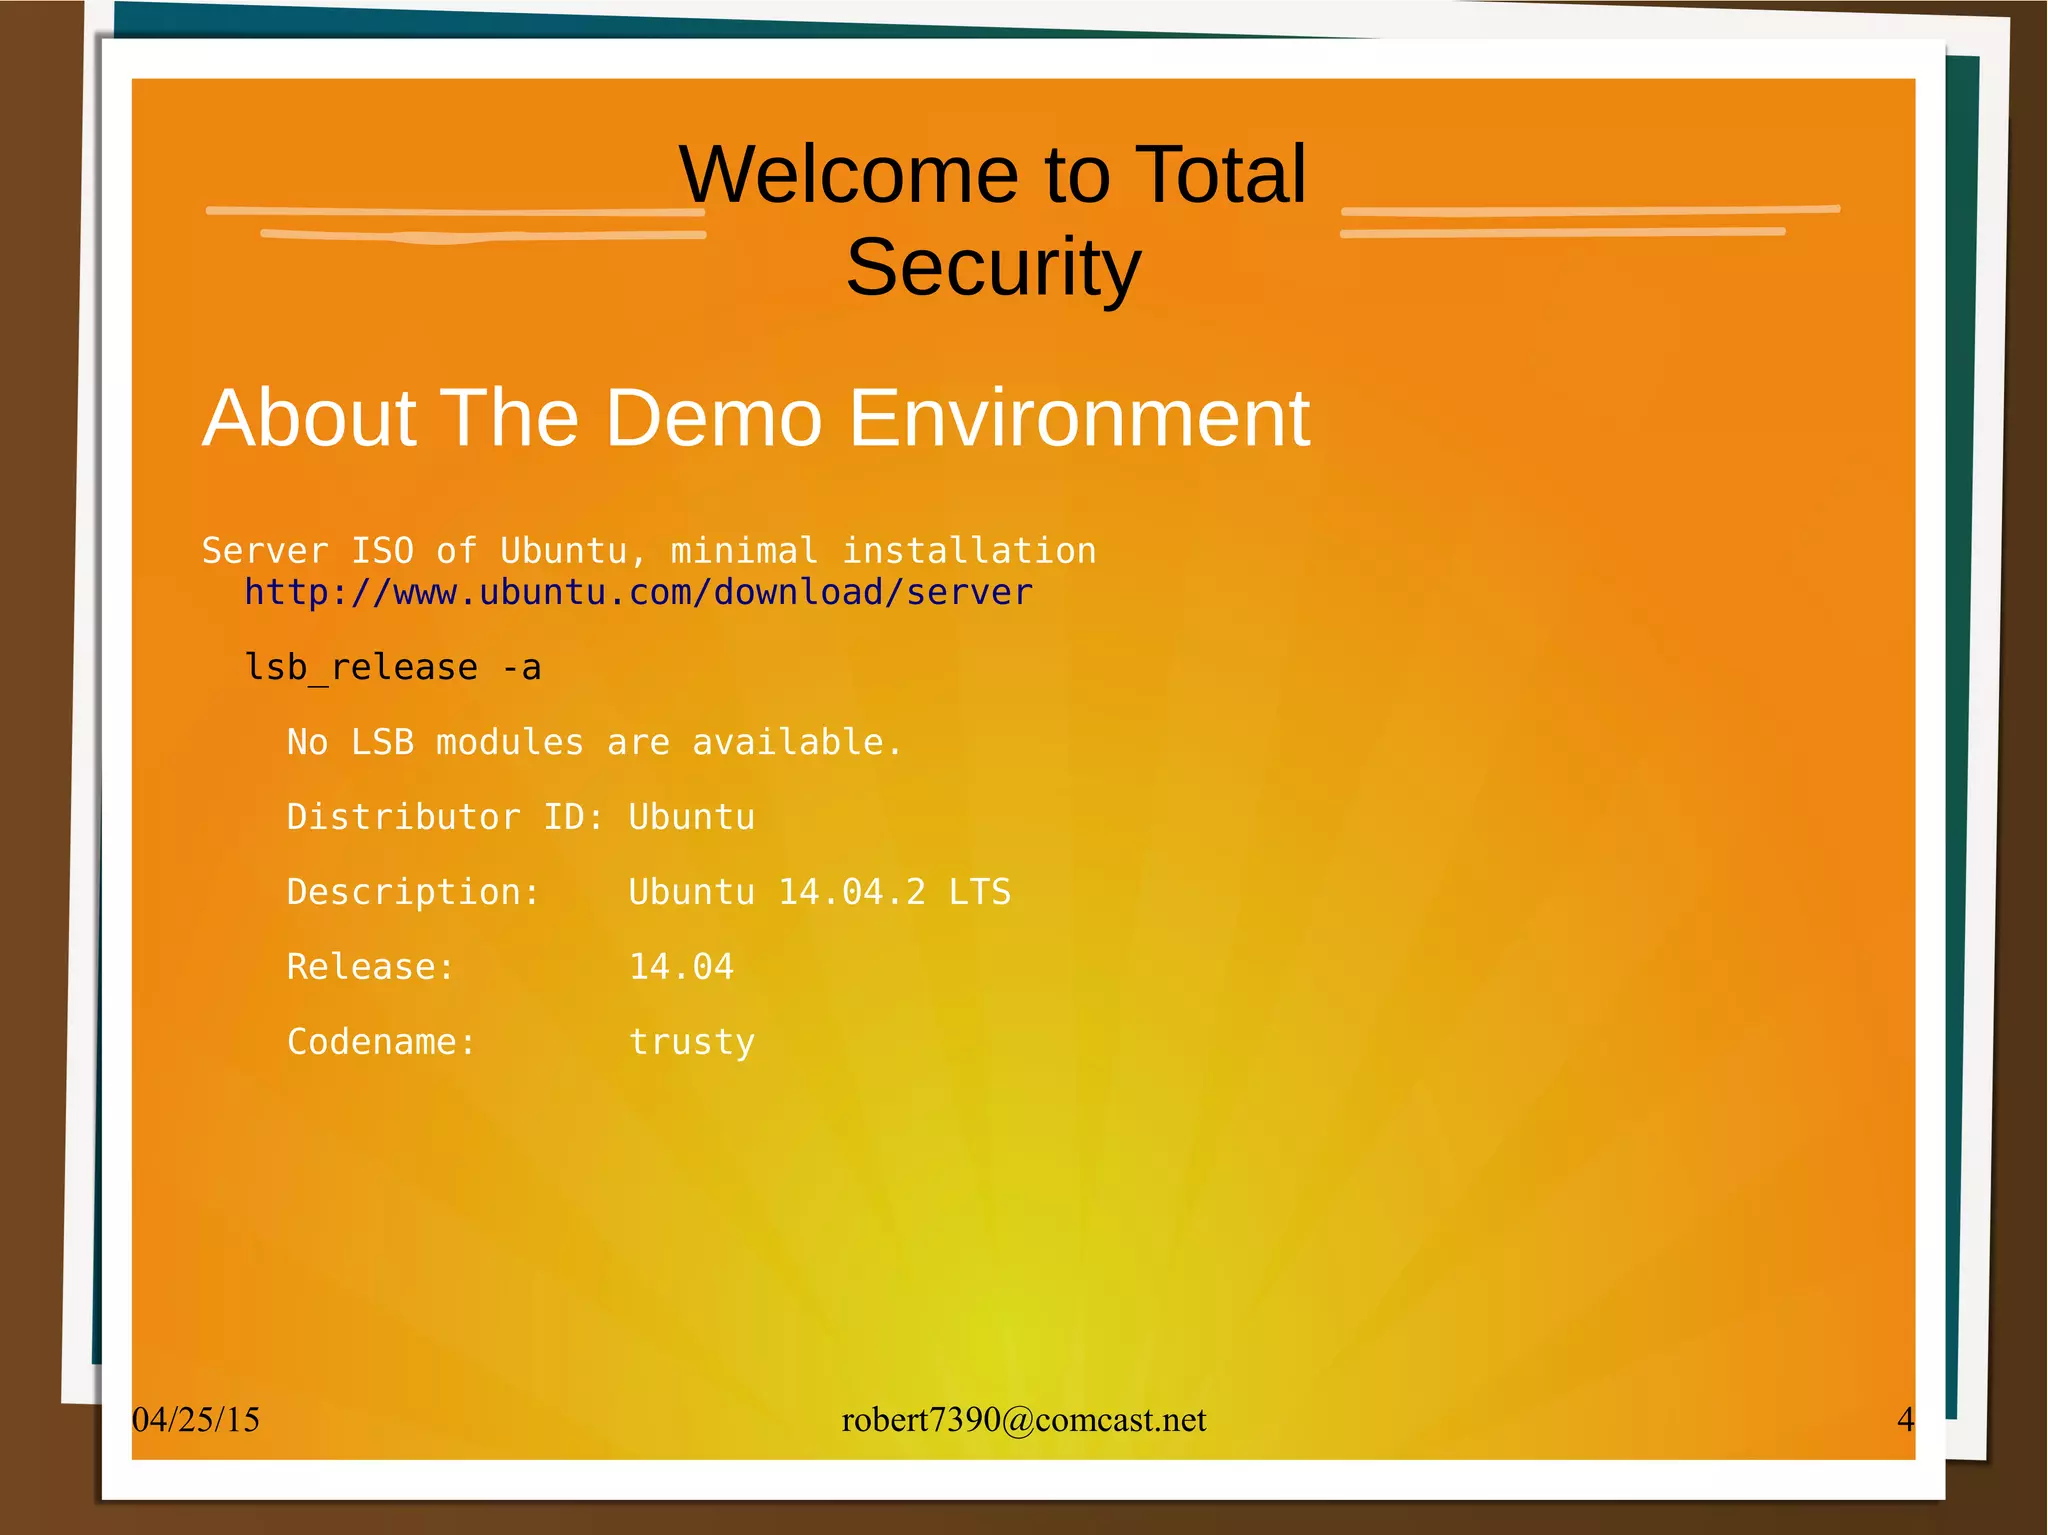Select the 'Distributor ID: Ubuntu' line
The height and width of the screenshot is (1535, 2048).
[x=521, y=817]
